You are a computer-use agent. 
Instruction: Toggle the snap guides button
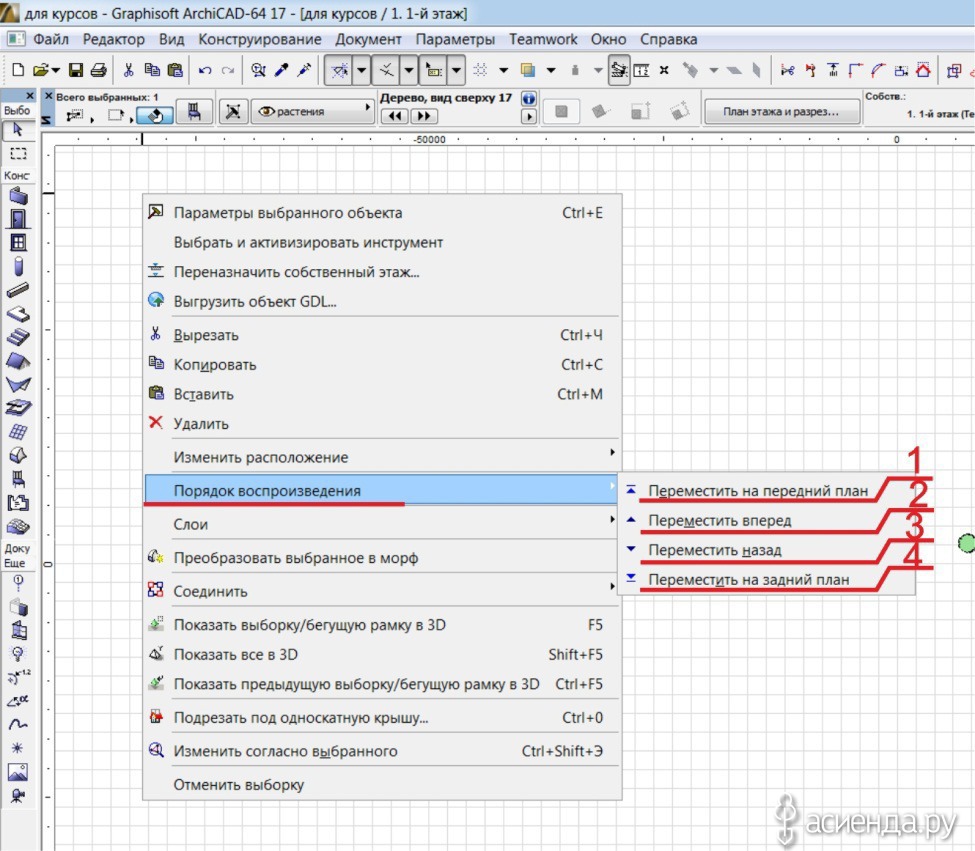[386, 70]
